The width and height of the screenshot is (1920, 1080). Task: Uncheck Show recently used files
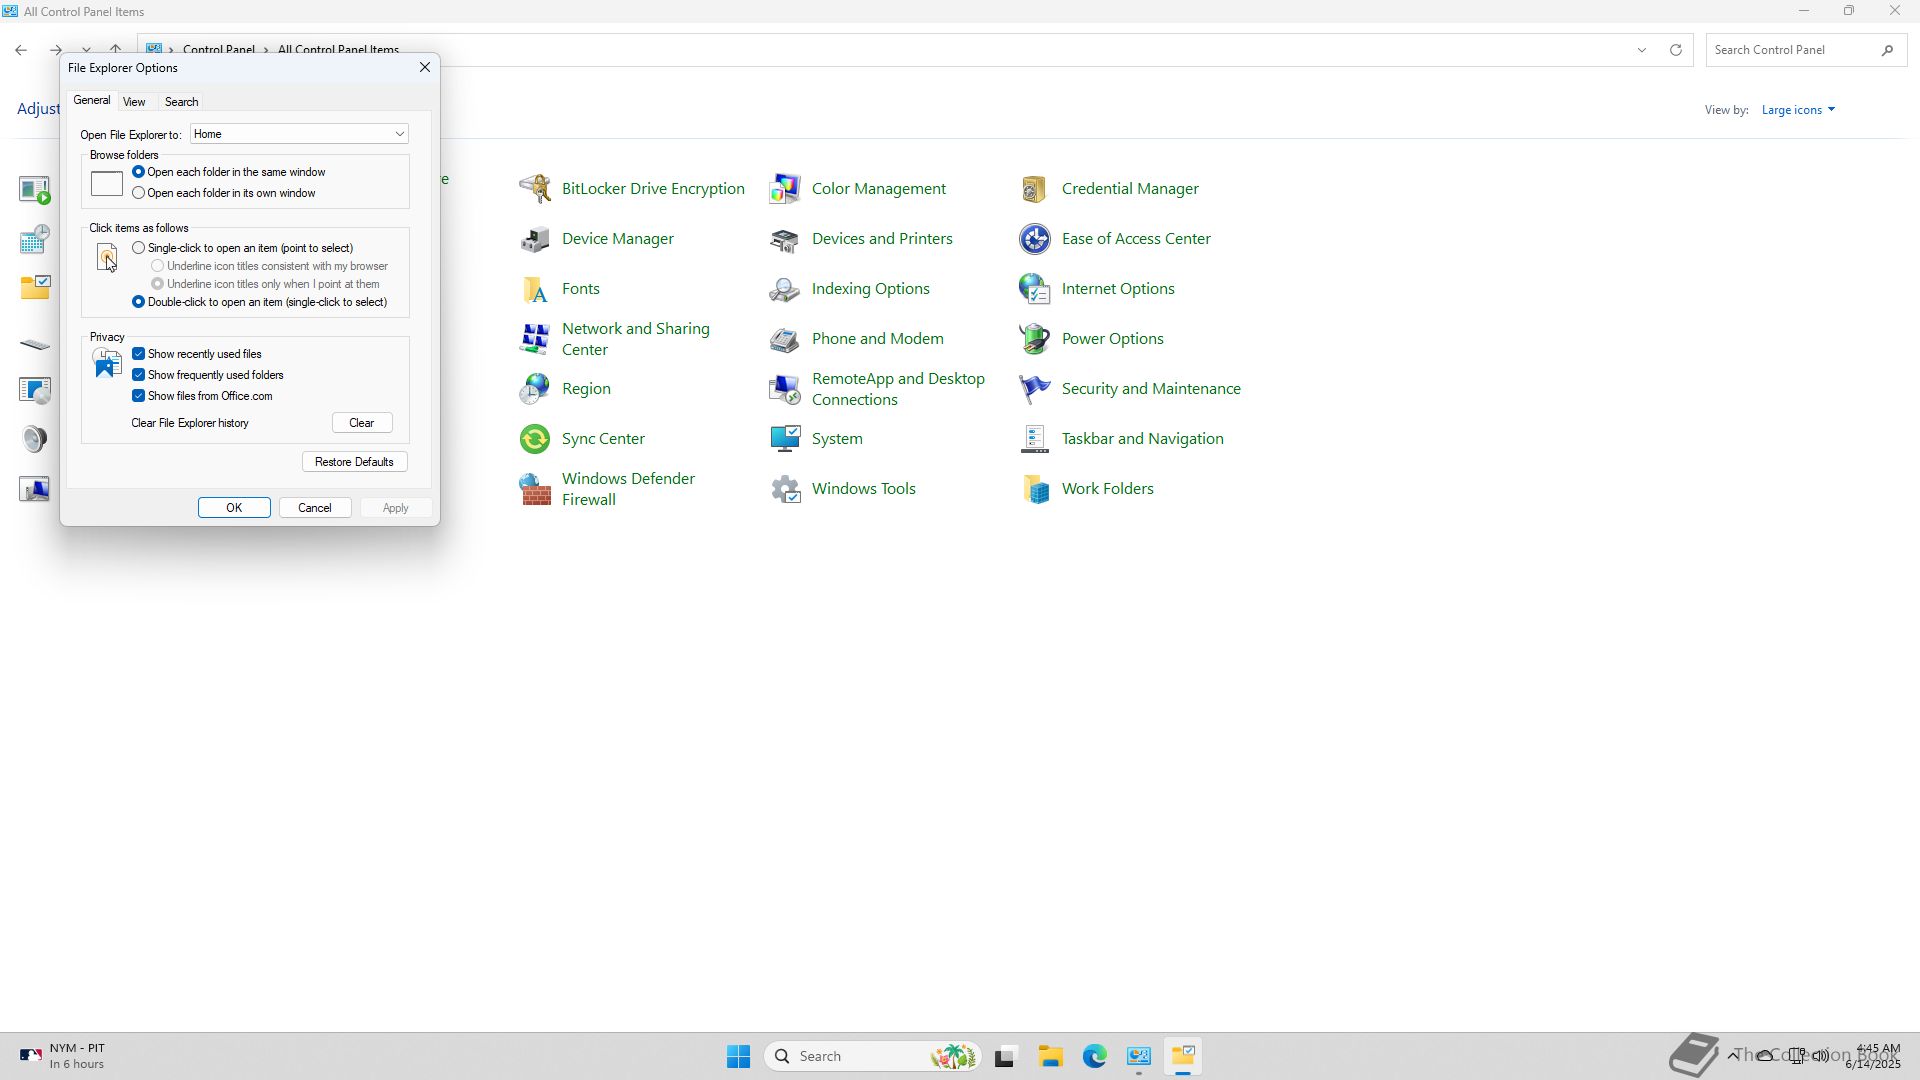coord(139,354)
